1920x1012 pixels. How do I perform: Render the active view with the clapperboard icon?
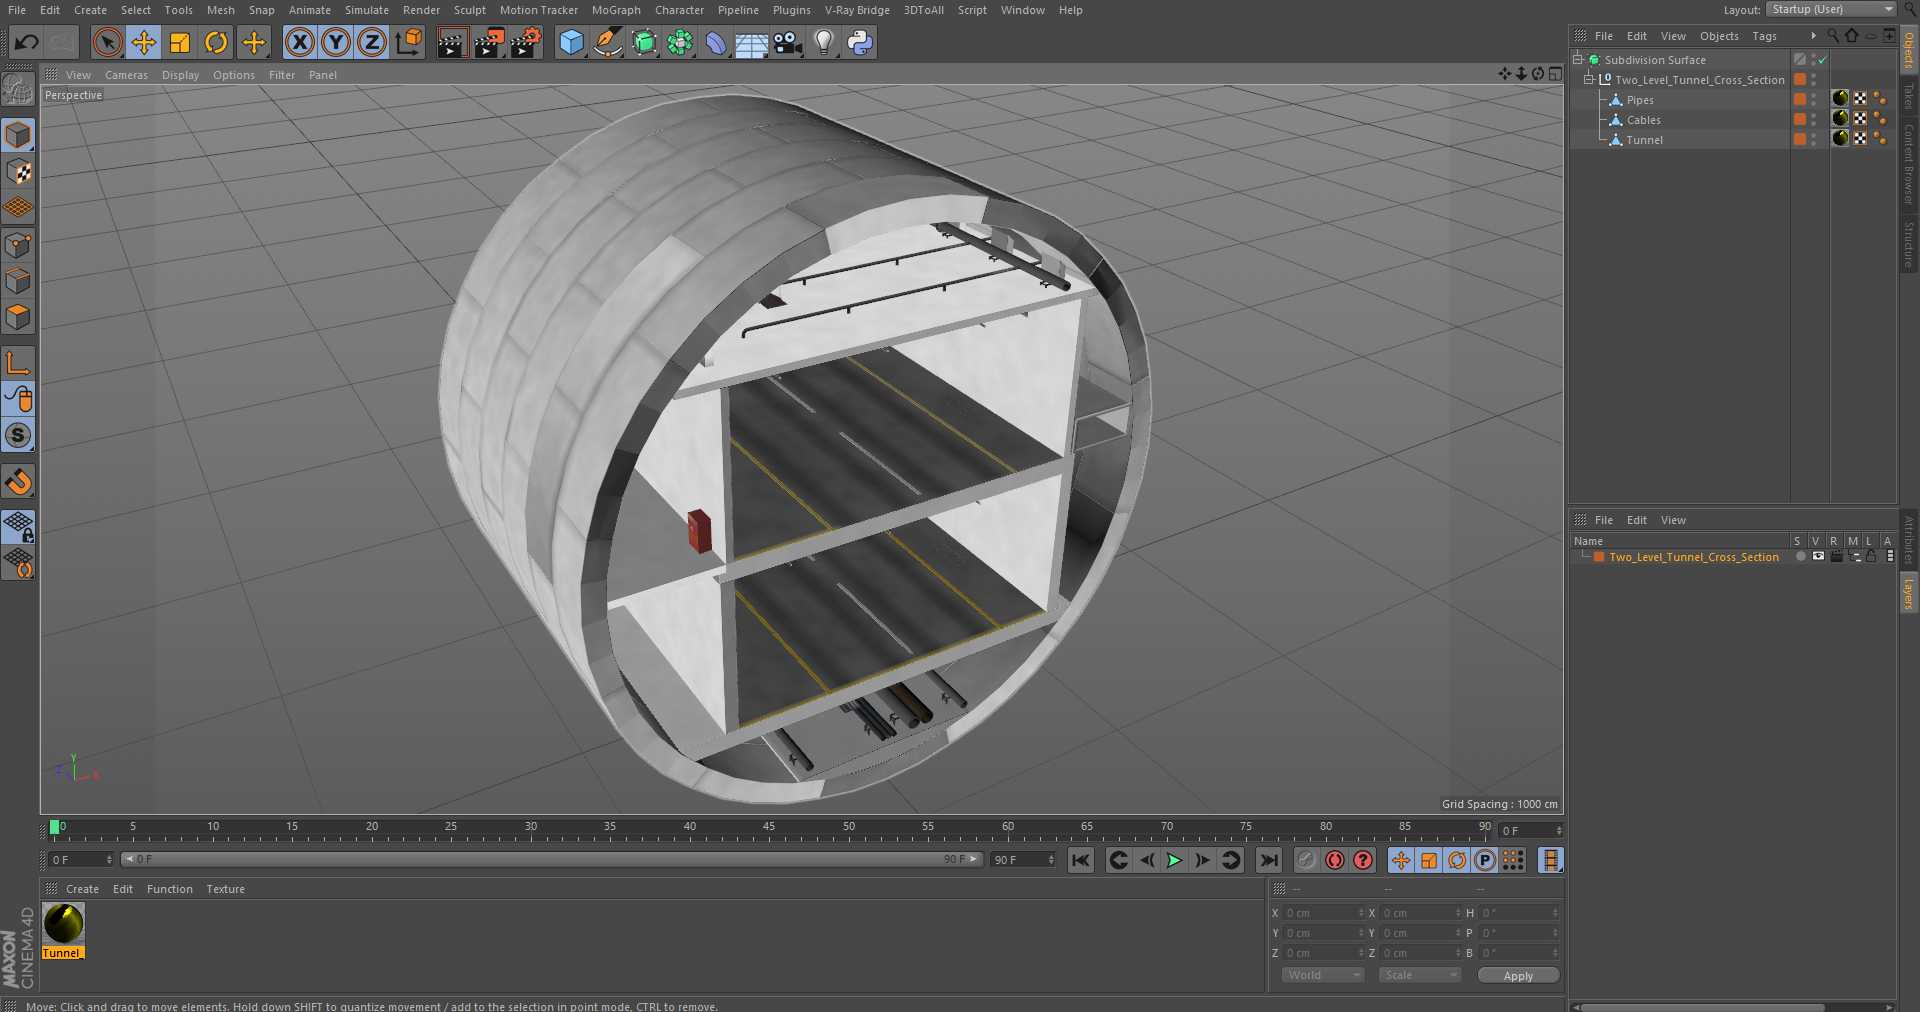point(451,42)
